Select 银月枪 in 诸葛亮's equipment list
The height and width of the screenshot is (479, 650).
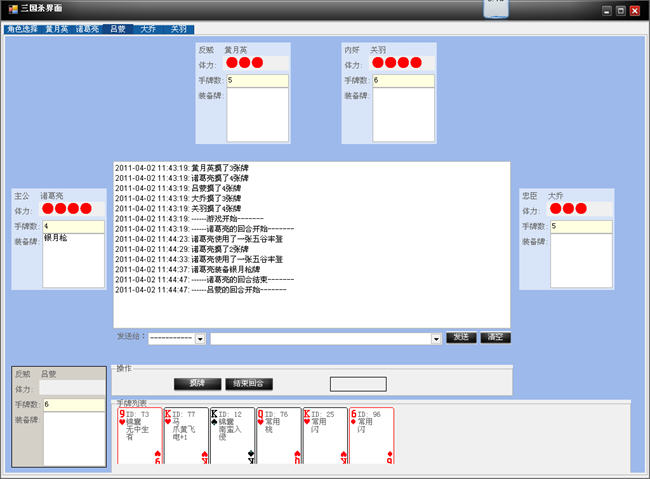56,238
